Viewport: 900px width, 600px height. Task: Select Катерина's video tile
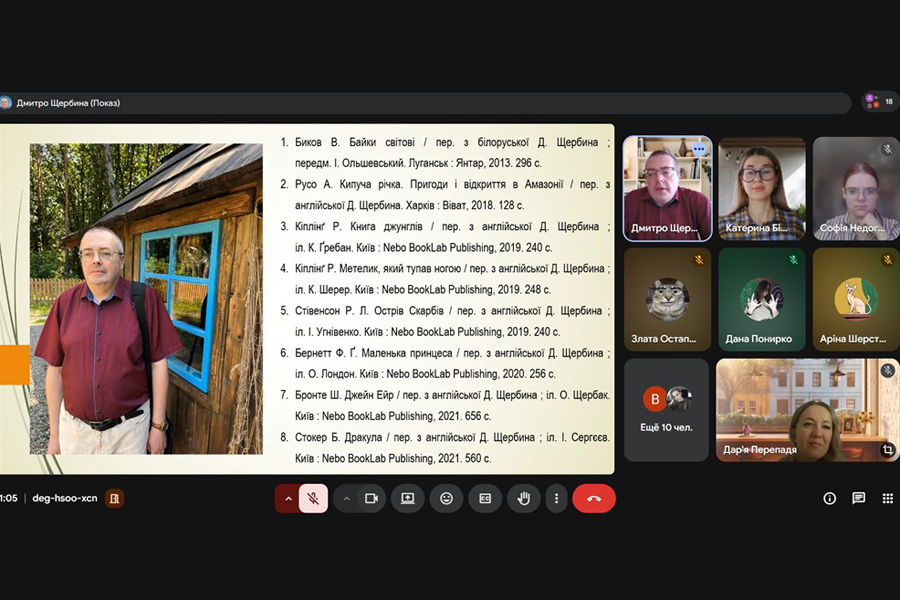761,188
